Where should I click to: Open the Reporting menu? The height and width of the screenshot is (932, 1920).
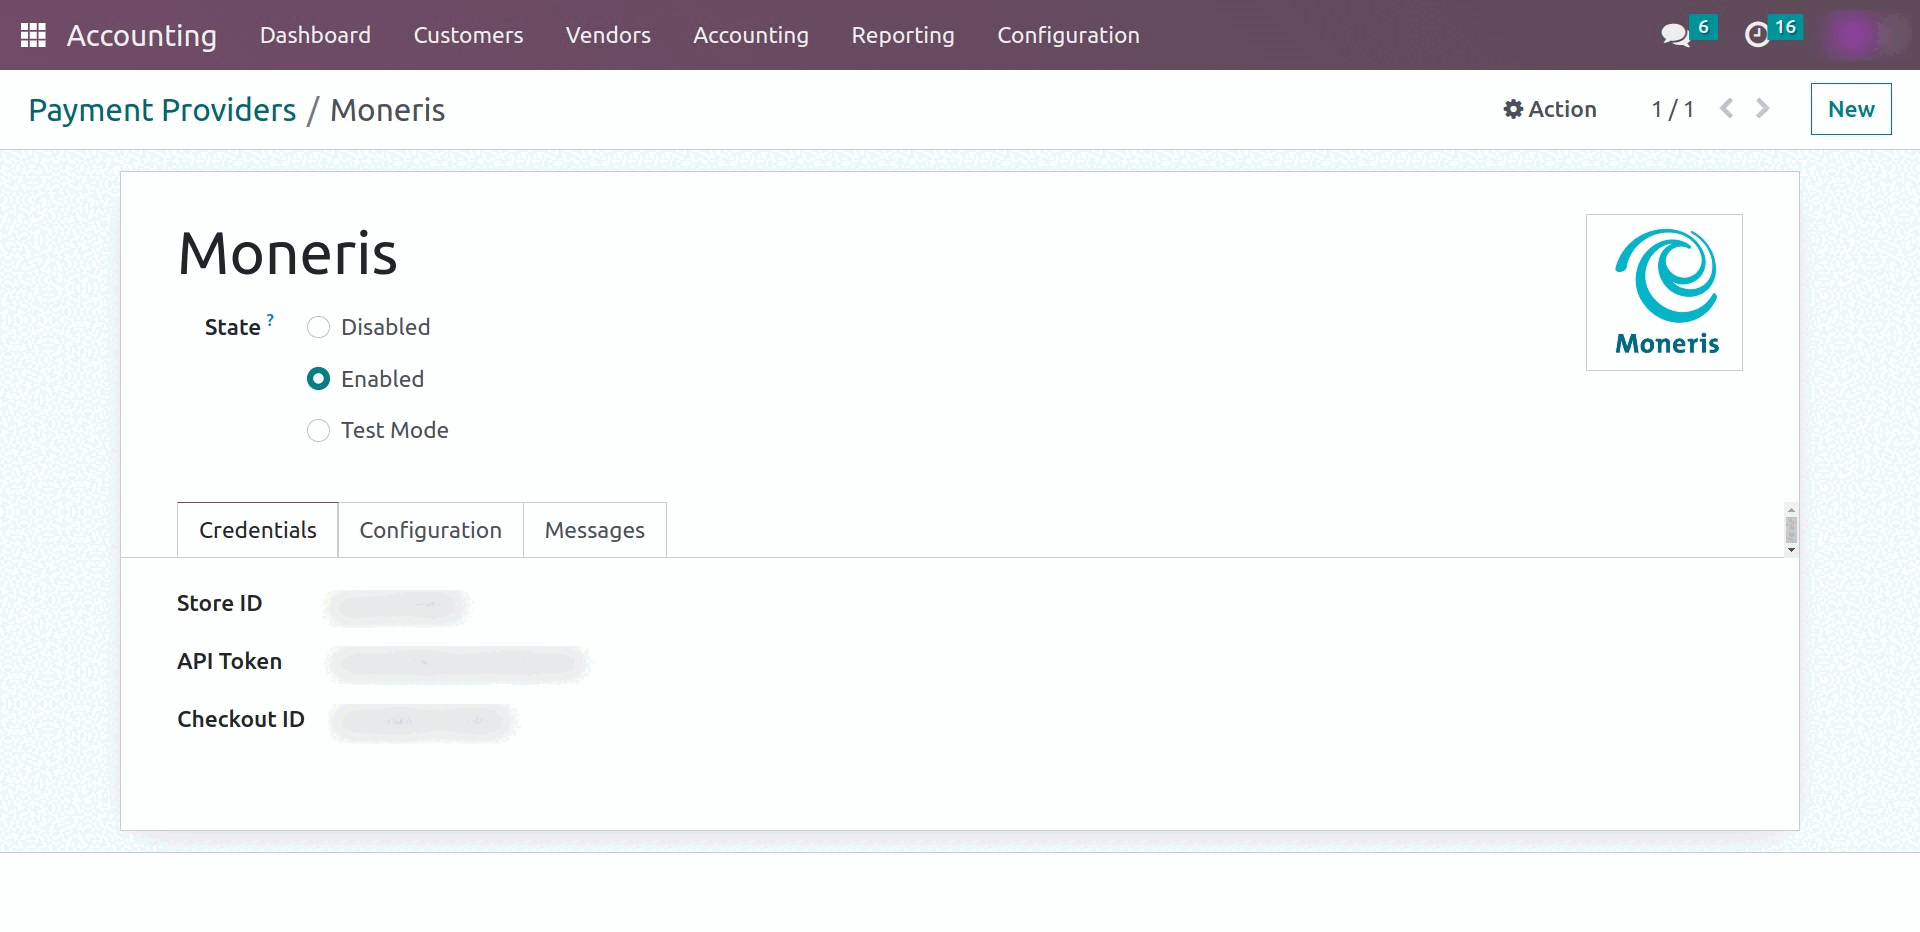point(903,35)
